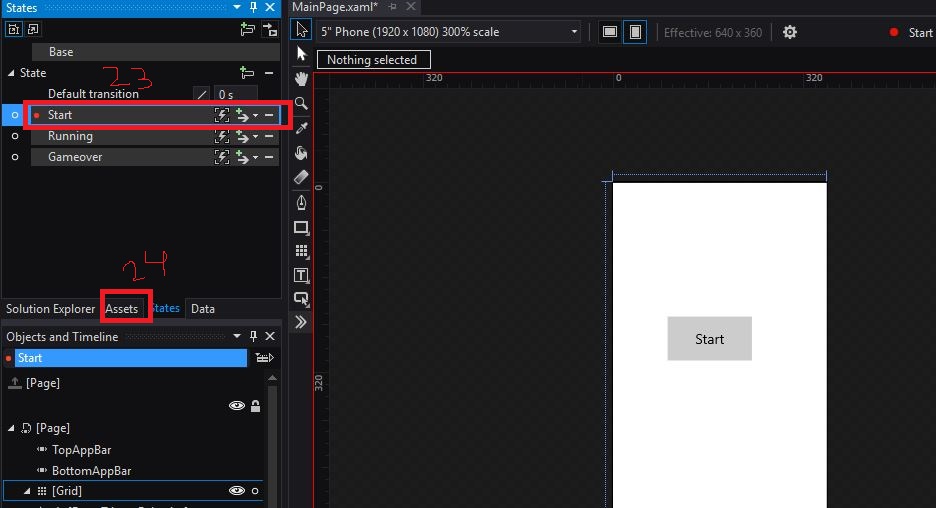Add transition for Running state
936x508 pixels.
point(242,137)
